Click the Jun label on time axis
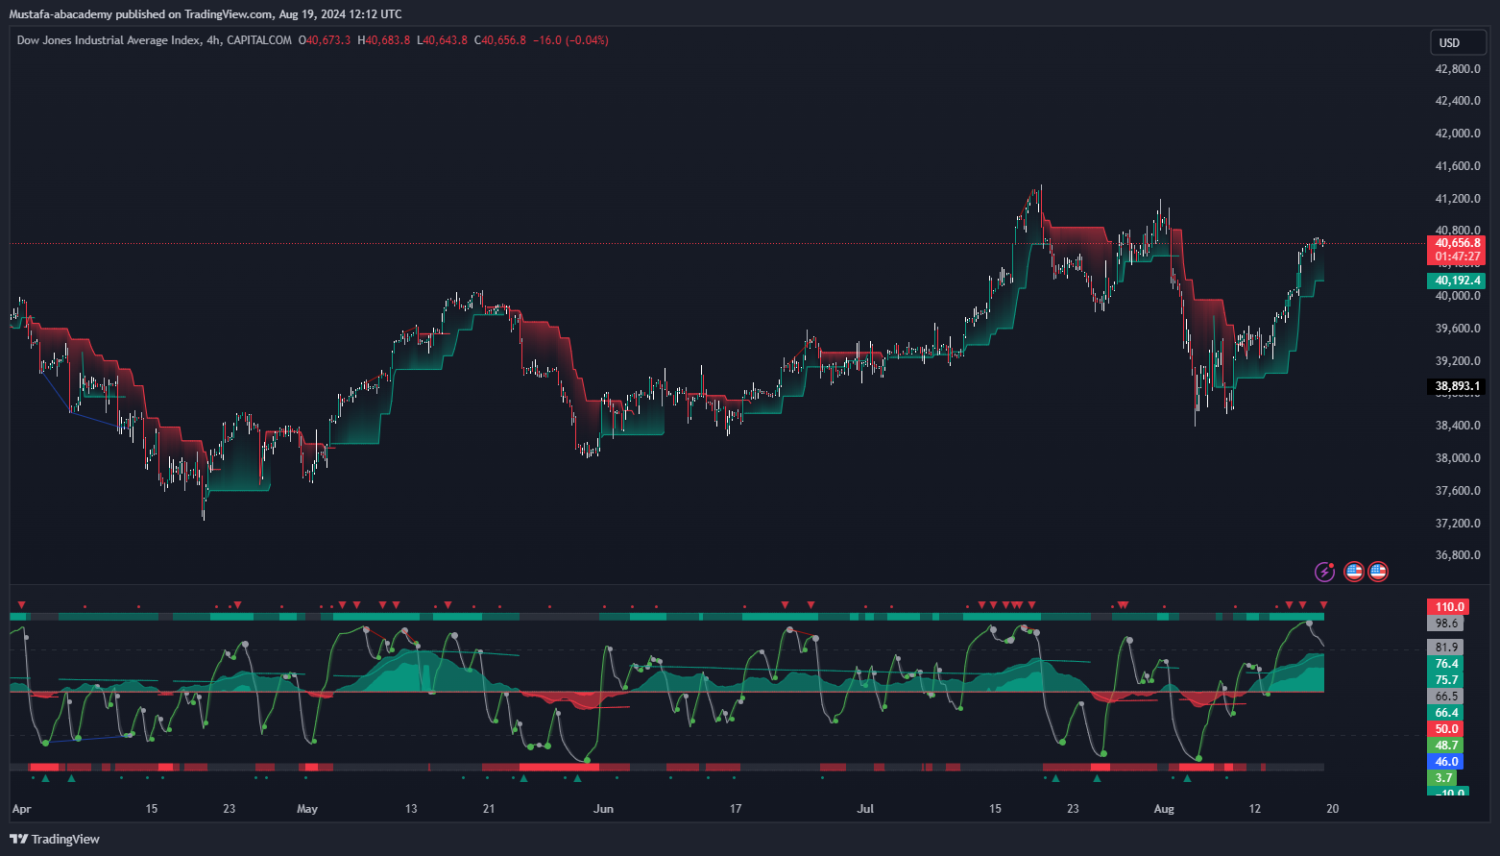Screen dimensions: 1500x856 click(603, 809)
